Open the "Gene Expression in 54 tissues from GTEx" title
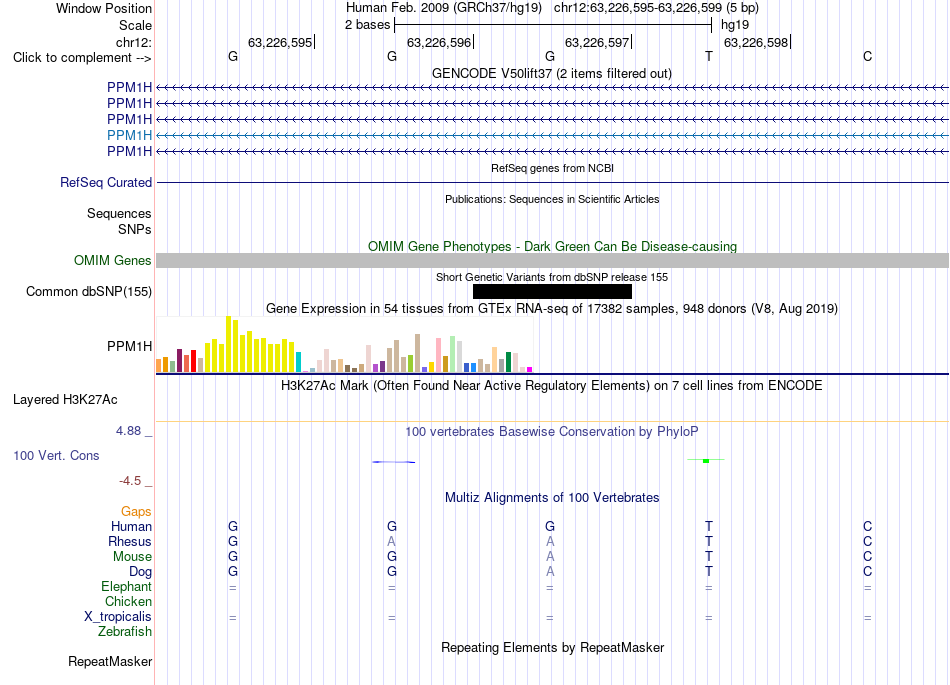This screenshot has height=685, width=950. click(552, 308)
